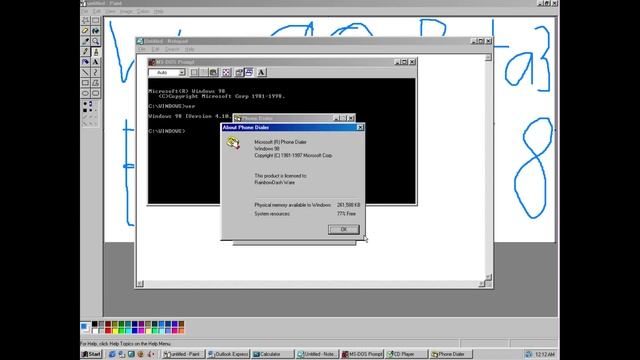This screenshot has width=640, height=360.
Task: Click the Font 'A' button in MS-DOS toolbar
Action: click(x=262, y=72)
